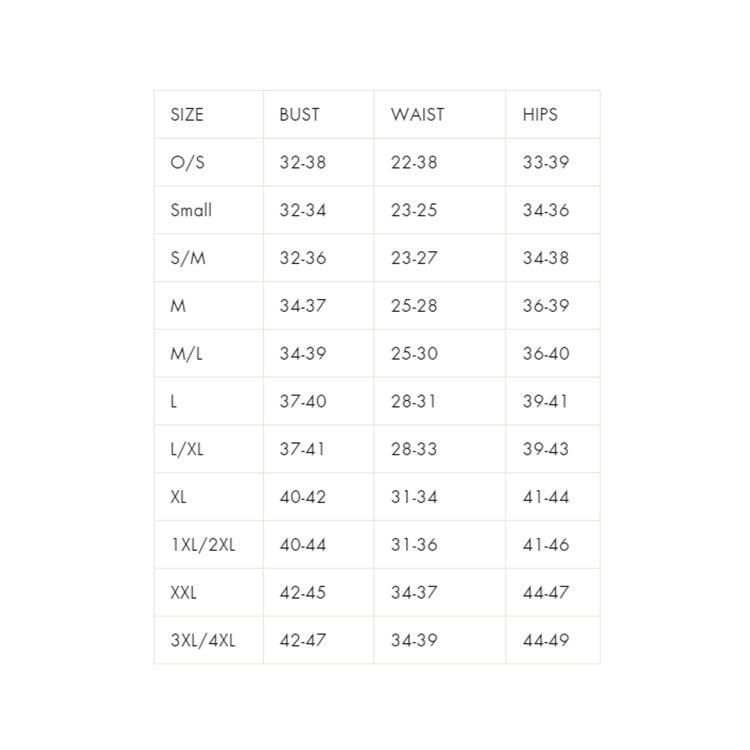
Task: Select waist value 34-37 for XXL
Action: click(x=414, y=593)
